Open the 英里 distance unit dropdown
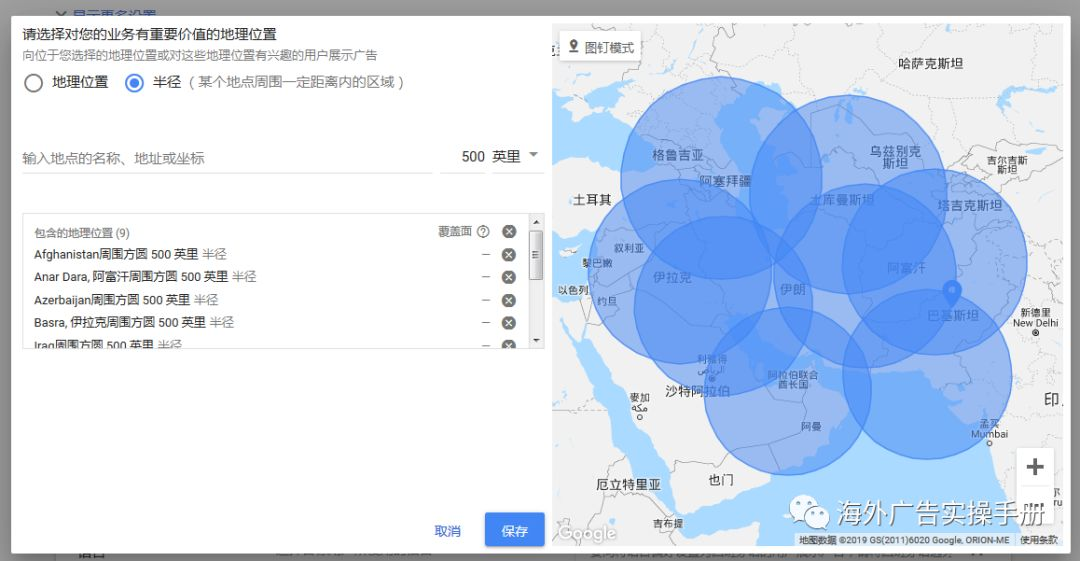 [516, 157]
